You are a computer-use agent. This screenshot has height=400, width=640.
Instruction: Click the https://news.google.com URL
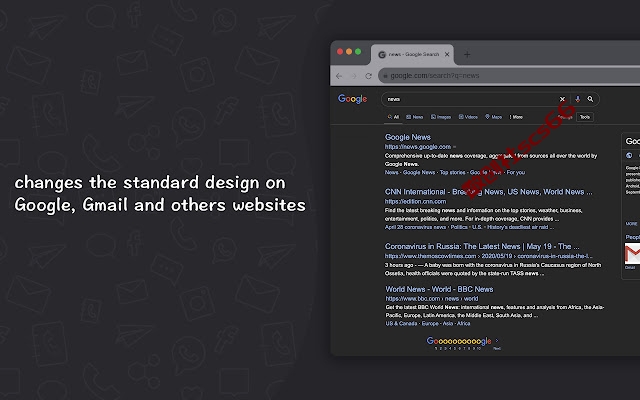[x=418, y=147]
